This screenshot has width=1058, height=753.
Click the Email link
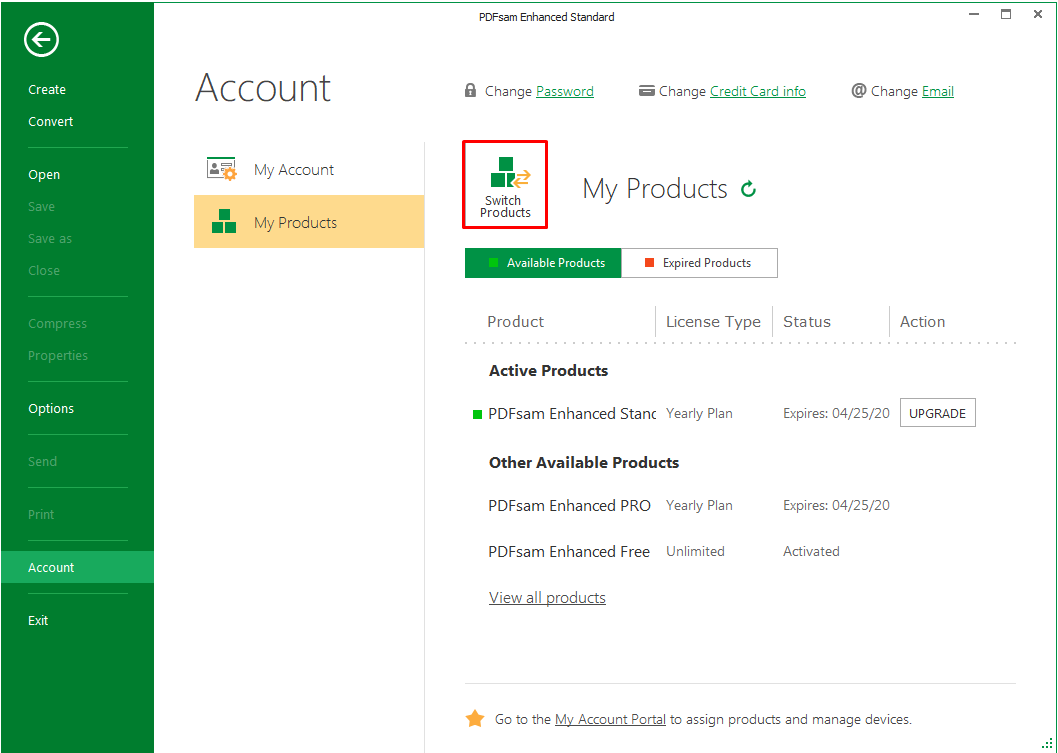938,91
